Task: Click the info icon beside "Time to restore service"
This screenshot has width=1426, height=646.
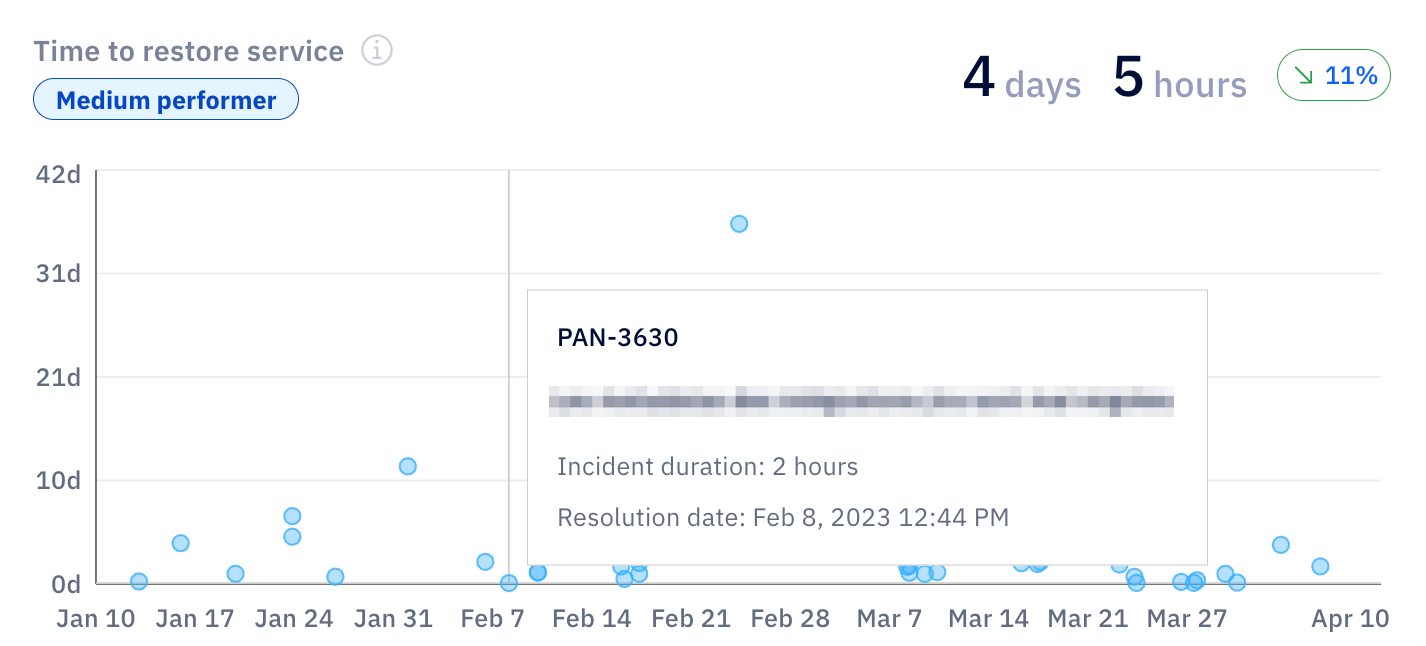Action: tap(377, 50)
